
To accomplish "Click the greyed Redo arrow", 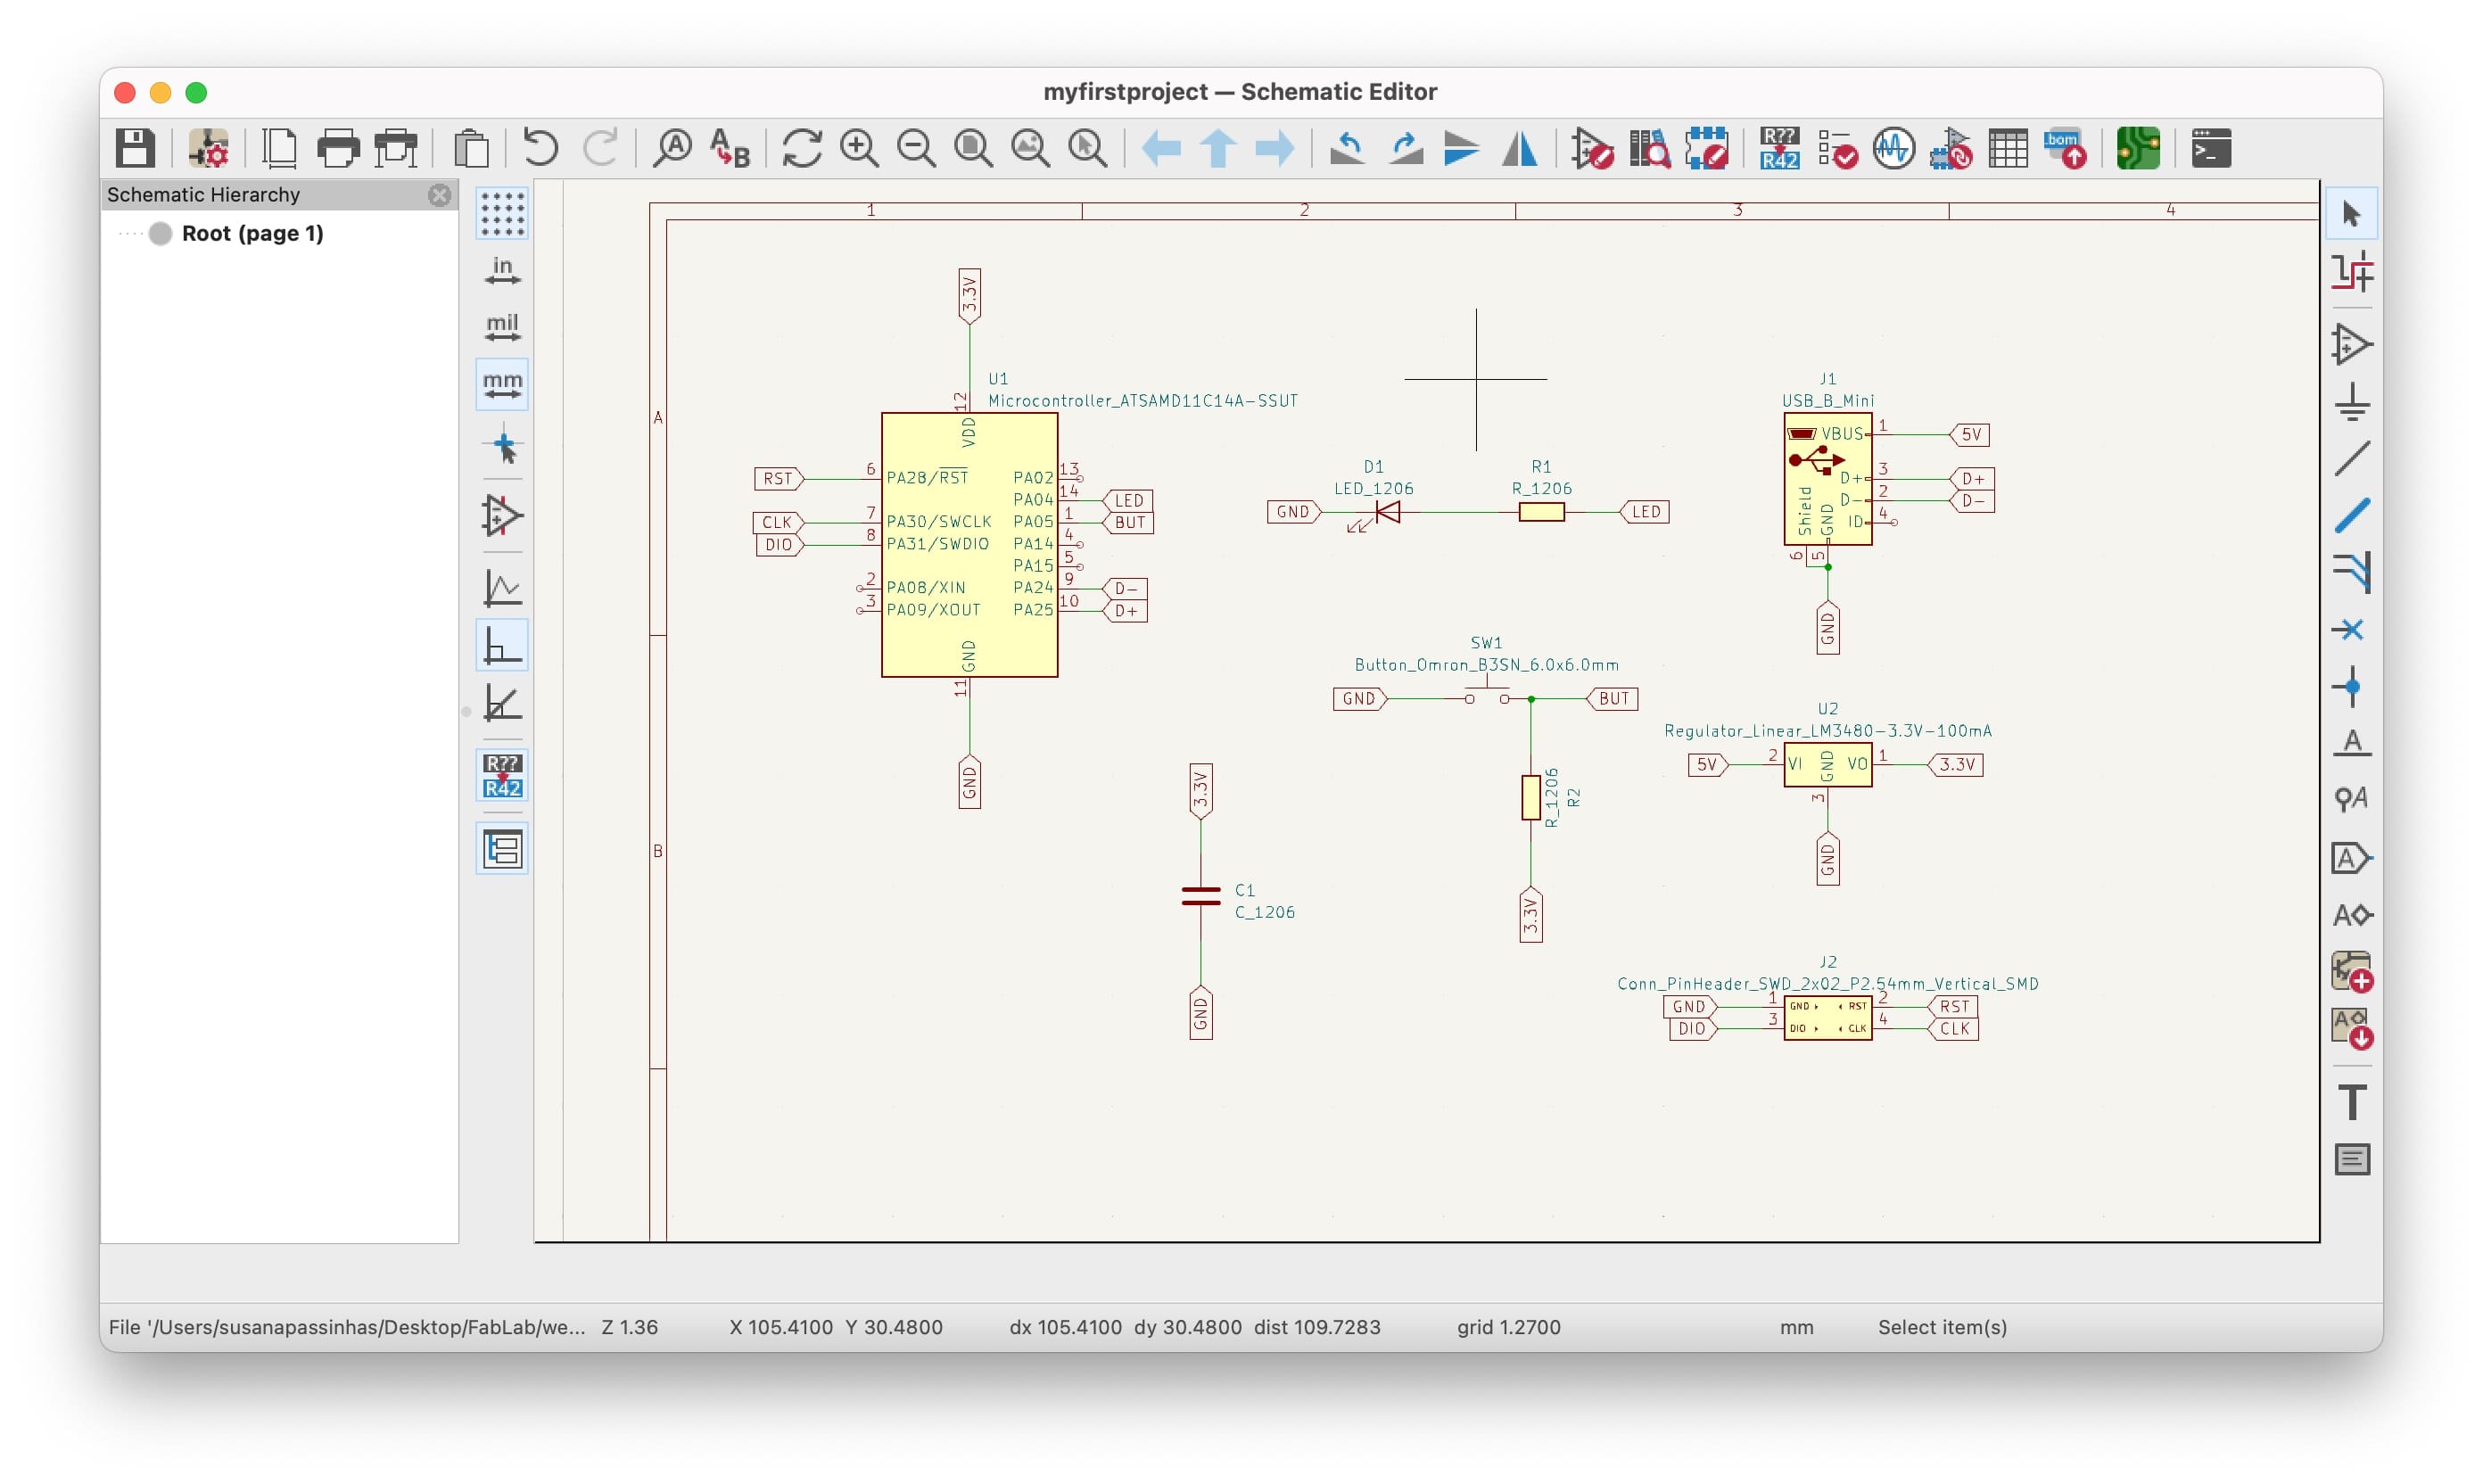I will 600,148.
